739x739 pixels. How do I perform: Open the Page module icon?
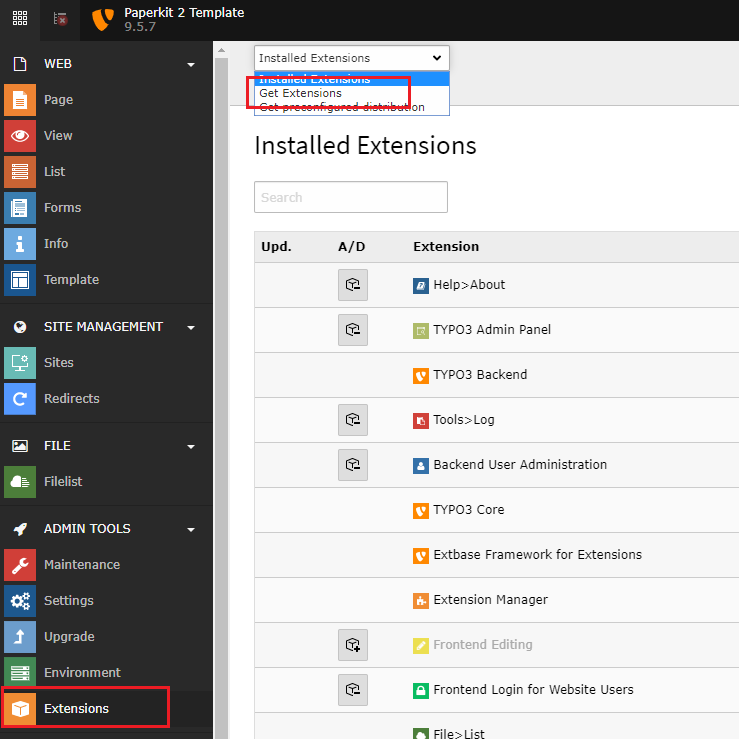(x=20, y=100)
